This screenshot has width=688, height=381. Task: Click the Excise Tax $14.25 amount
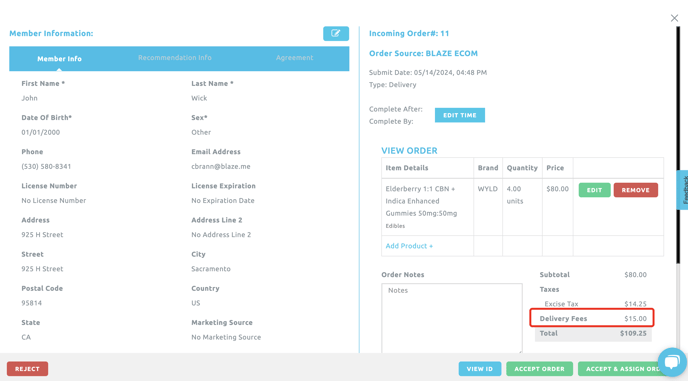coord(635,304)
